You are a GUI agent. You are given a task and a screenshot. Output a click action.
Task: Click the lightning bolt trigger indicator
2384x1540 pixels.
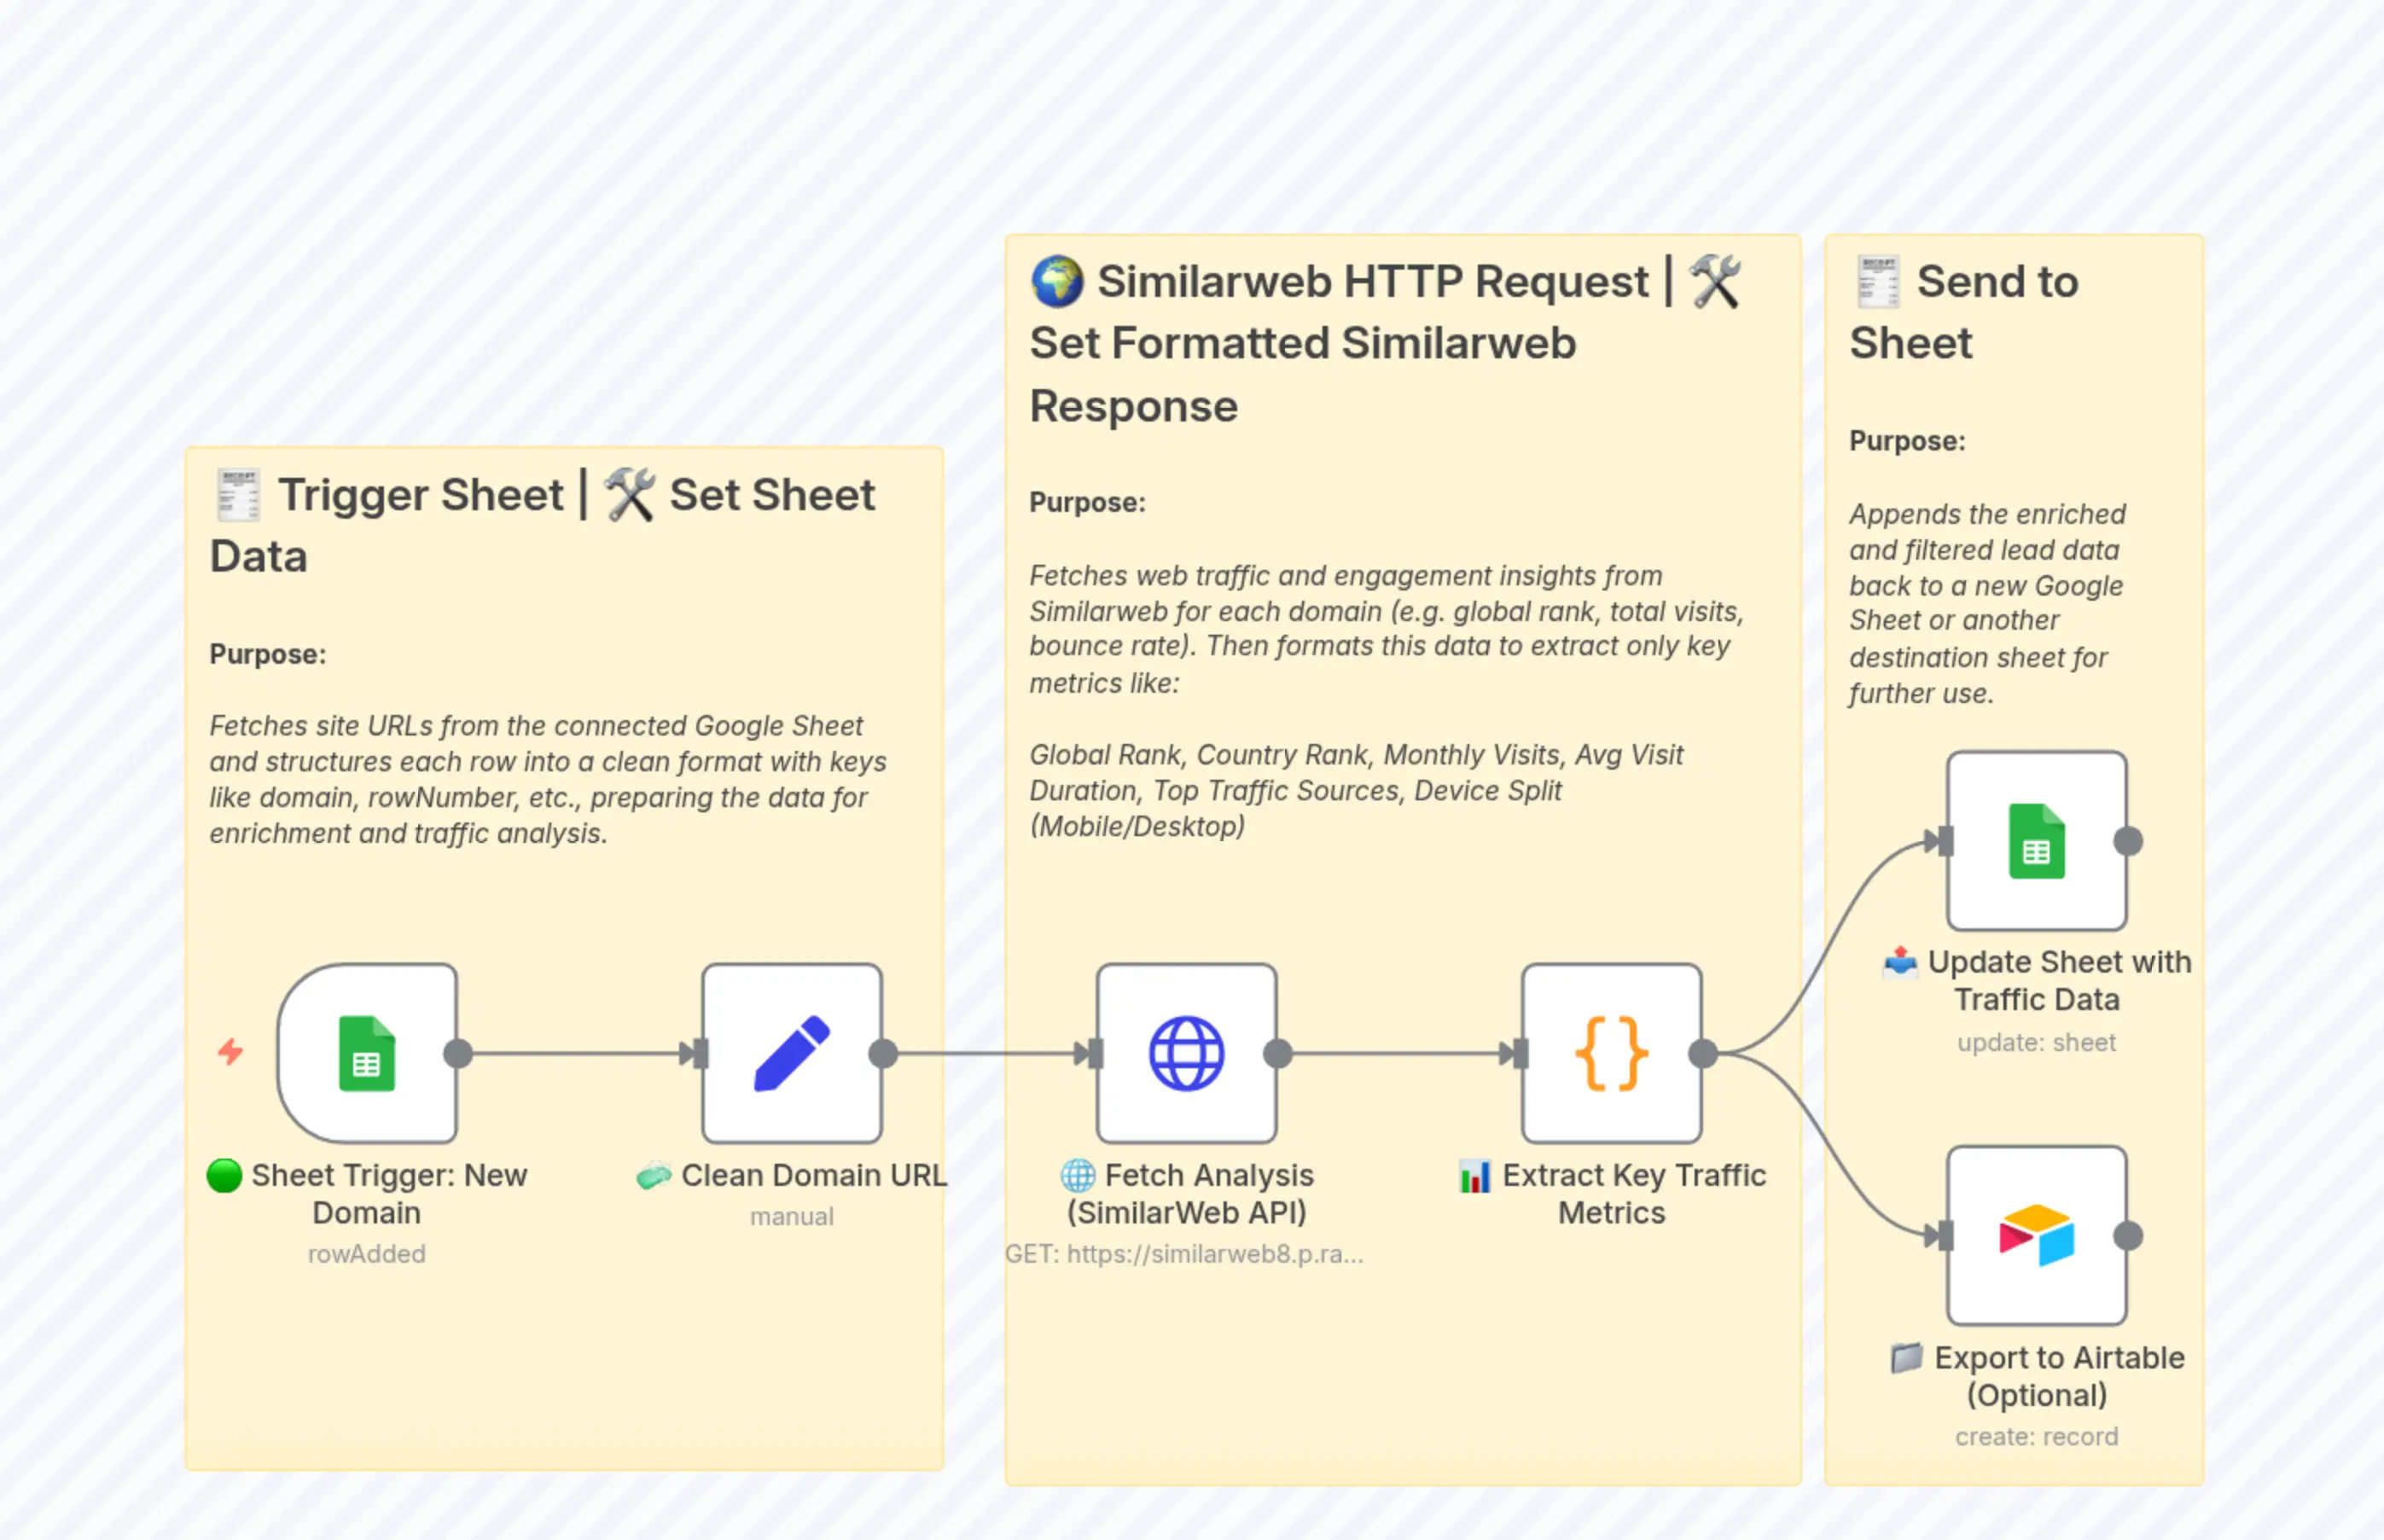pyautogui.click(x=231, y=1053)
